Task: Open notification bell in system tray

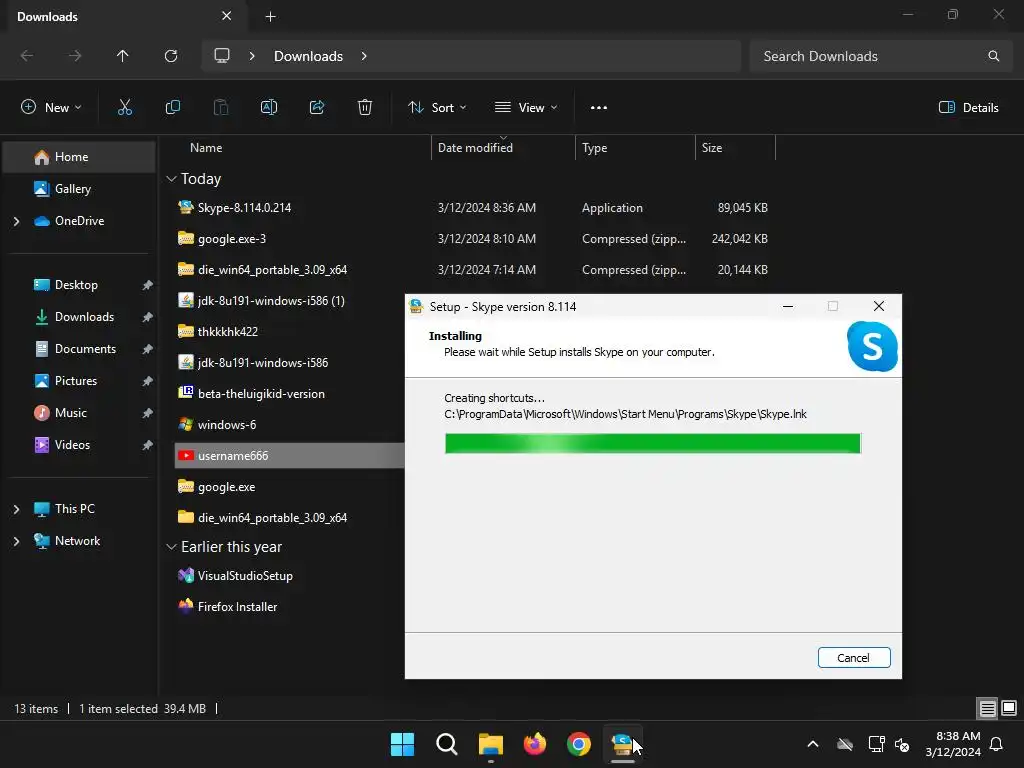Action: point(997,744)
